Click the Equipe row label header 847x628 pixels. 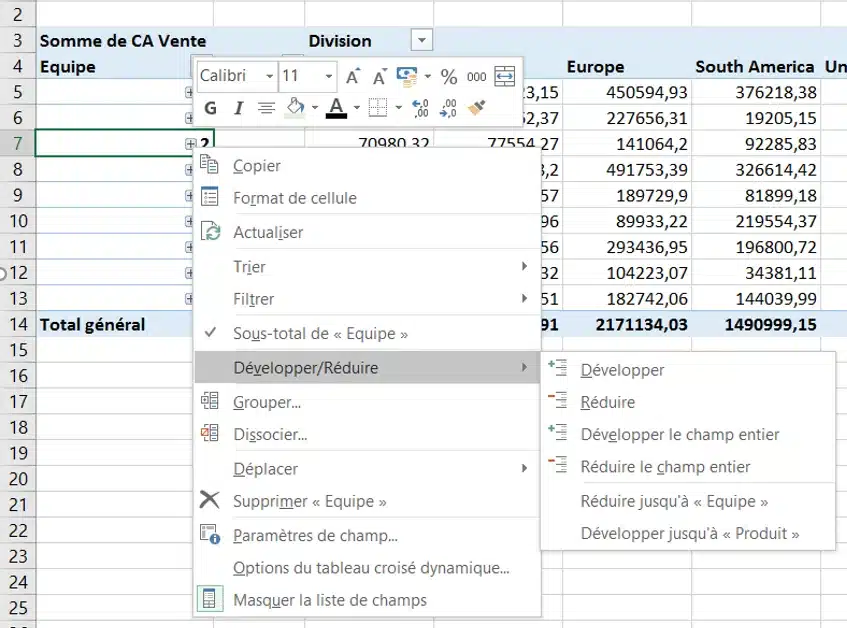pyautogui.click(x=113, y=67)
